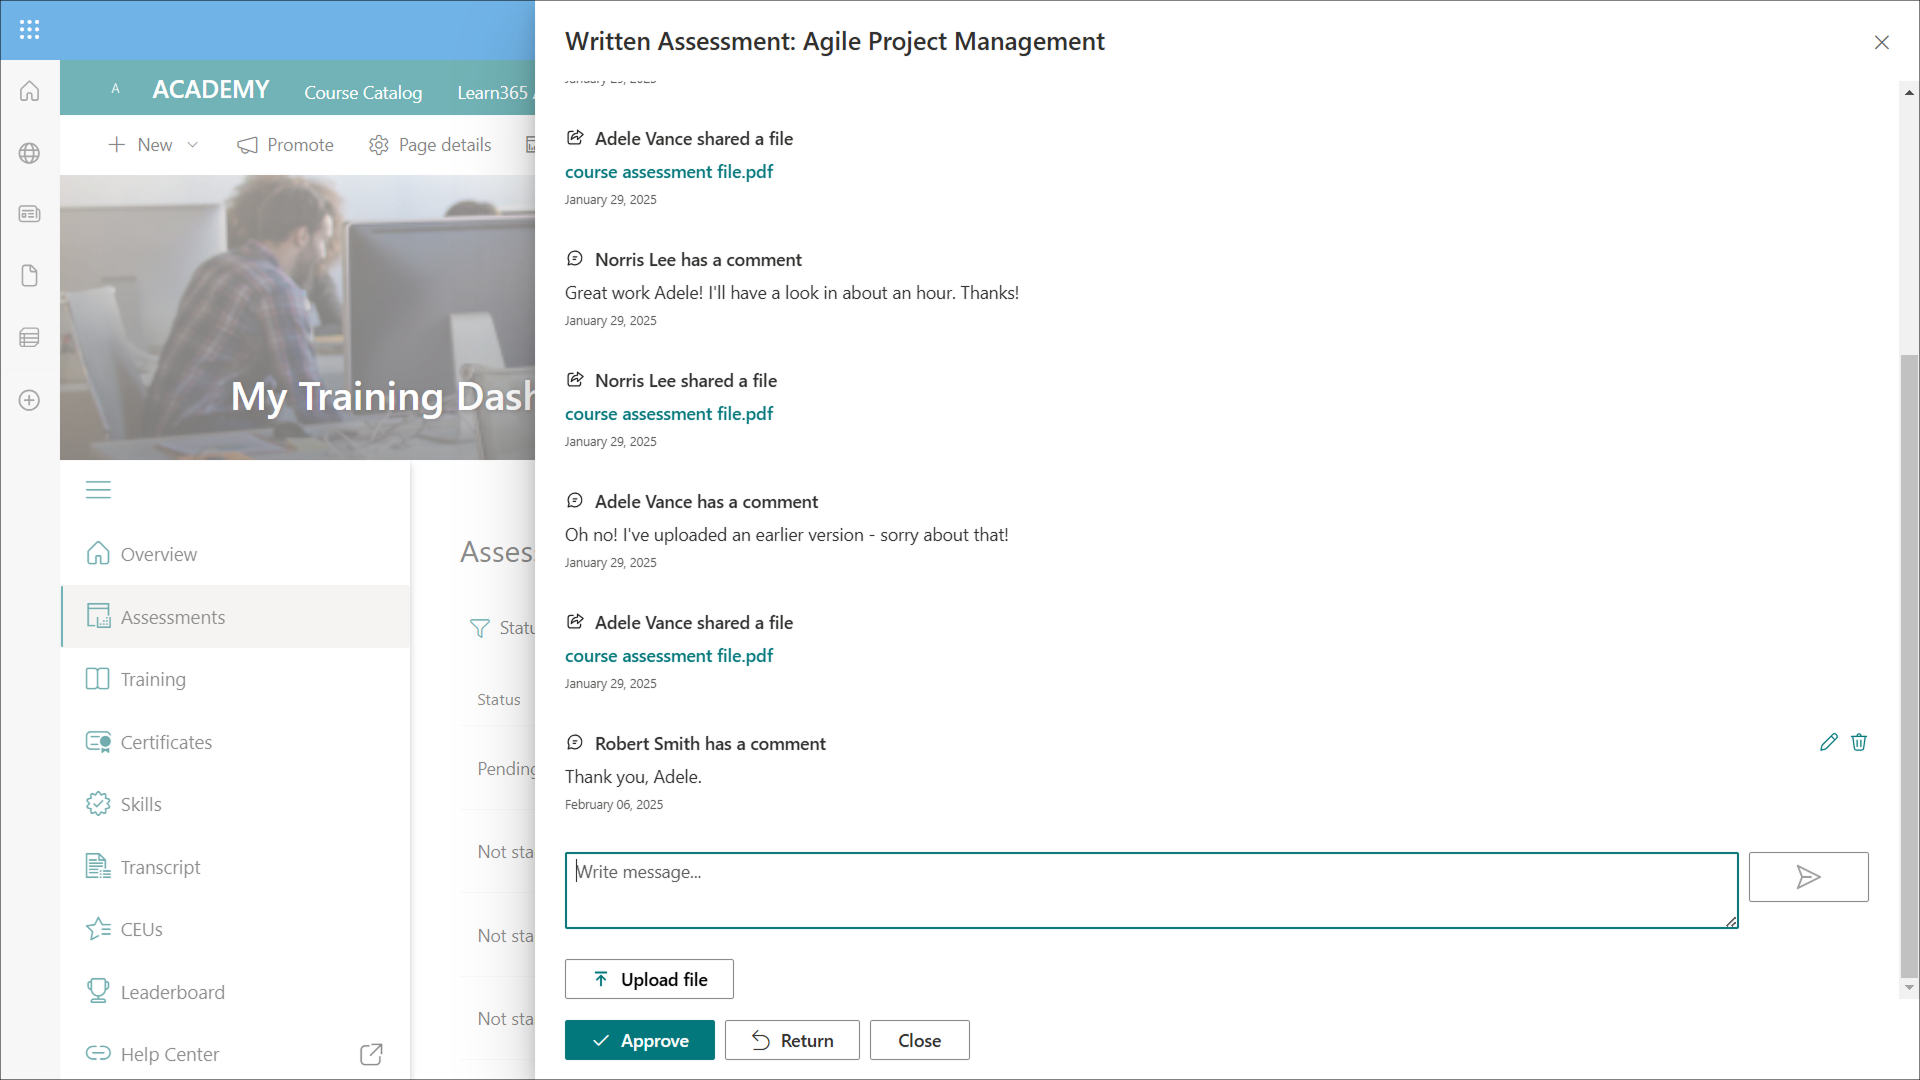
Task: Click the Upload file button
Action: (x=649, y=979)
